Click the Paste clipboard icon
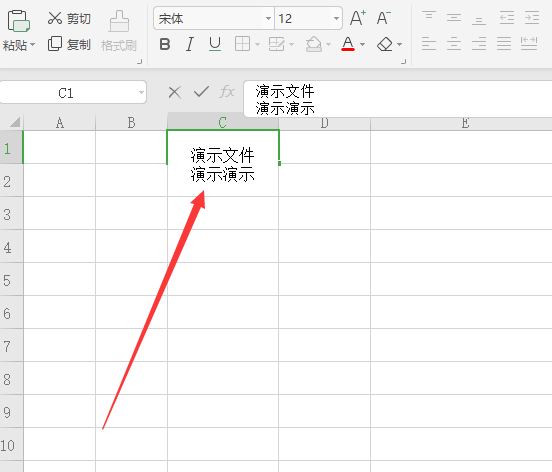This screenshot has height=472, width=552. point(18,21)
